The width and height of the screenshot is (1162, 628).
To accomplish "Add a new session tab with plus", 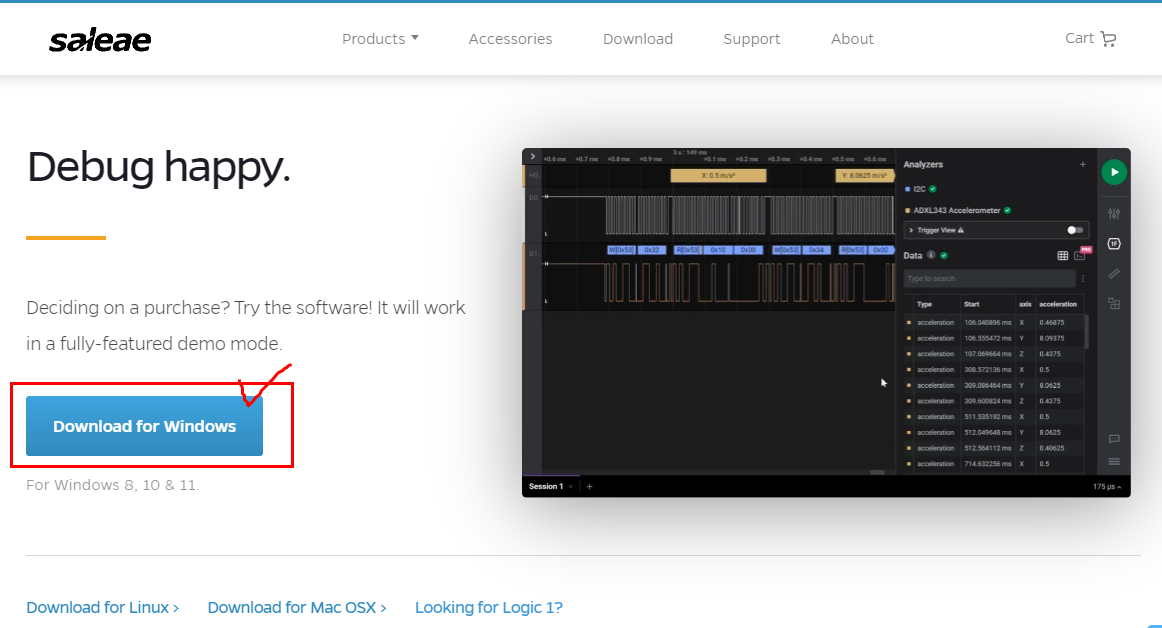I will click(589, 487).
